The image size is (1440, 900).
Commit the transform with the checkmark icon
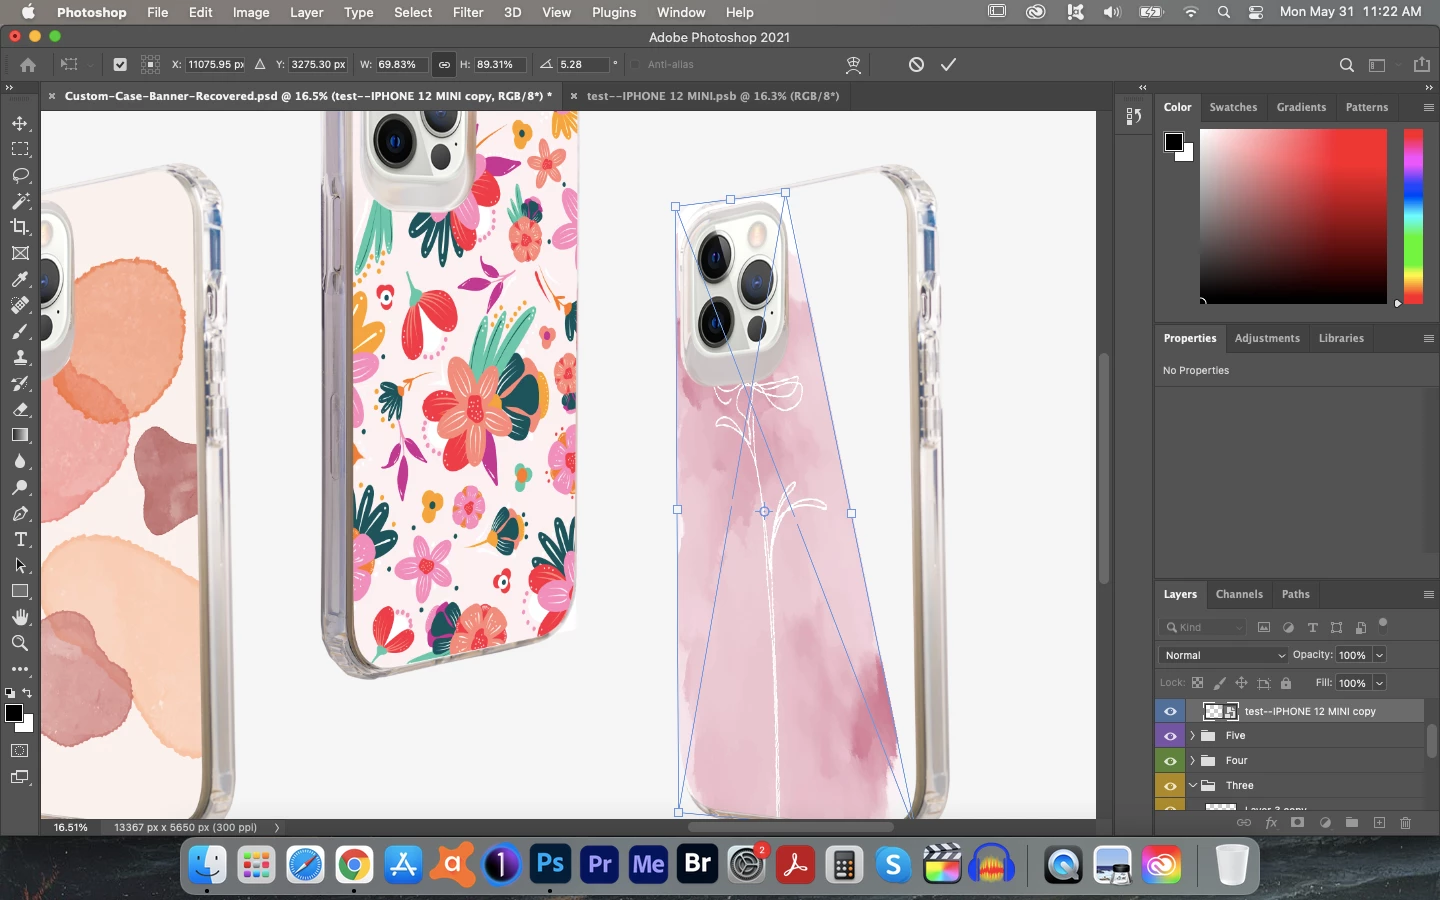[948, 64]
